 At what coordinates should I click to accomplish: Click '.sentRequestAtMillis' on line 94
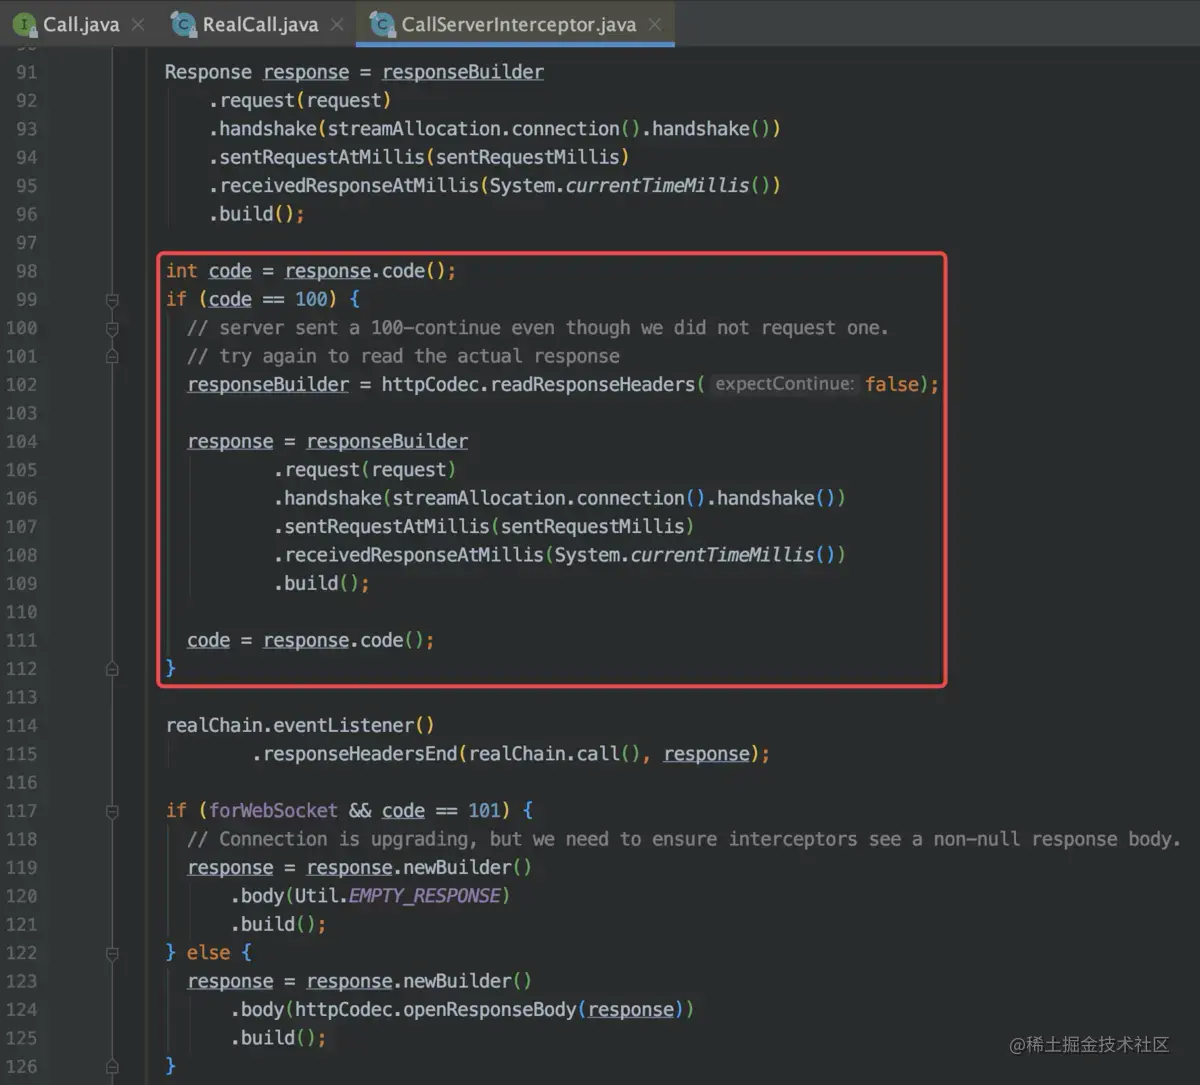coord(317,157)
